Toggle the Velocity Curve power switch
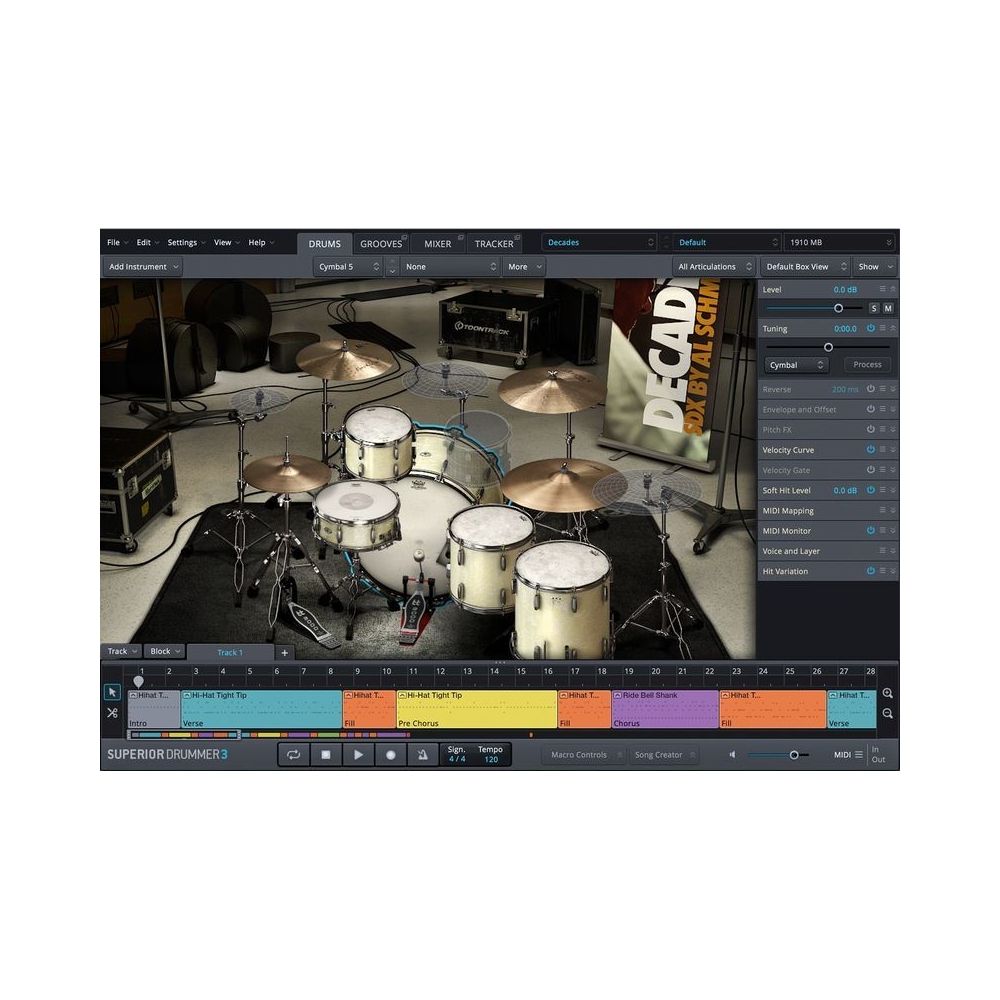Image resolution: width=1000 pixels, height=1000 pixels. (869, 449)
